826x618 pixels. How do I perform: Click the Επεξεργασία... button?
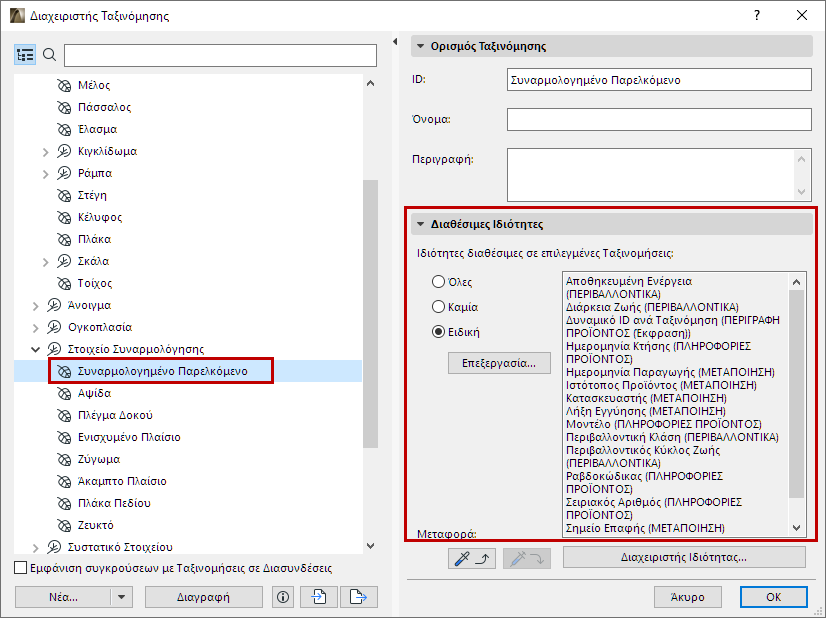(499, 363)
